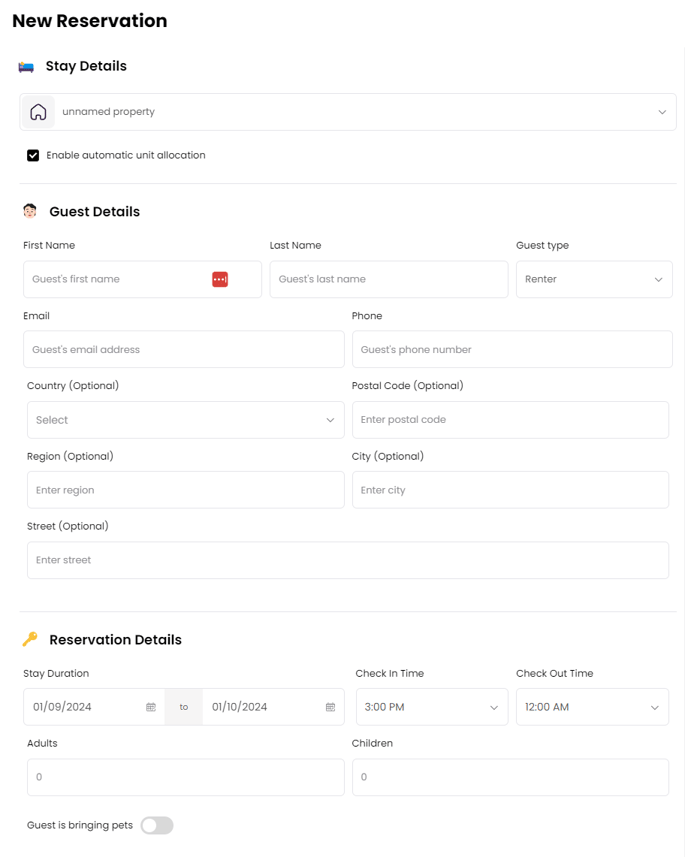Screen dimensions: 685x857
Task: Click the Guest's last name field
Action: [x=389, y=279]
